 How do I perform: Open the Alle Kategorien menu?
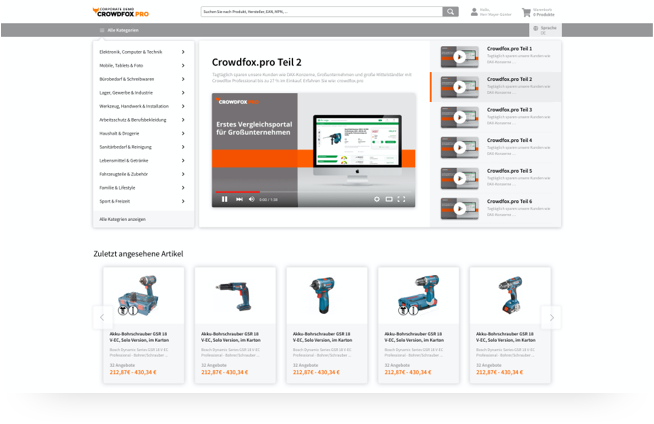click(118, 30)
